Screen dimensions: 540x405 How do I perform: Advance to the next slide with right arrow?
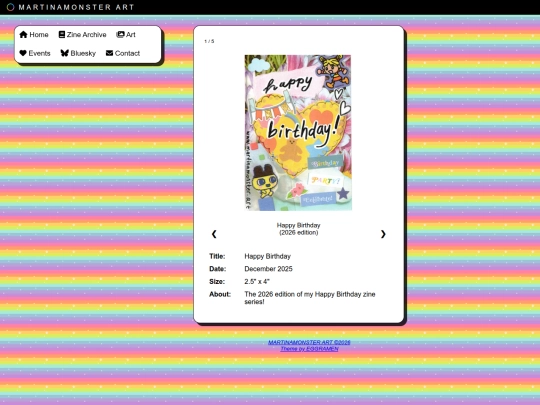[x=383, y=234]
